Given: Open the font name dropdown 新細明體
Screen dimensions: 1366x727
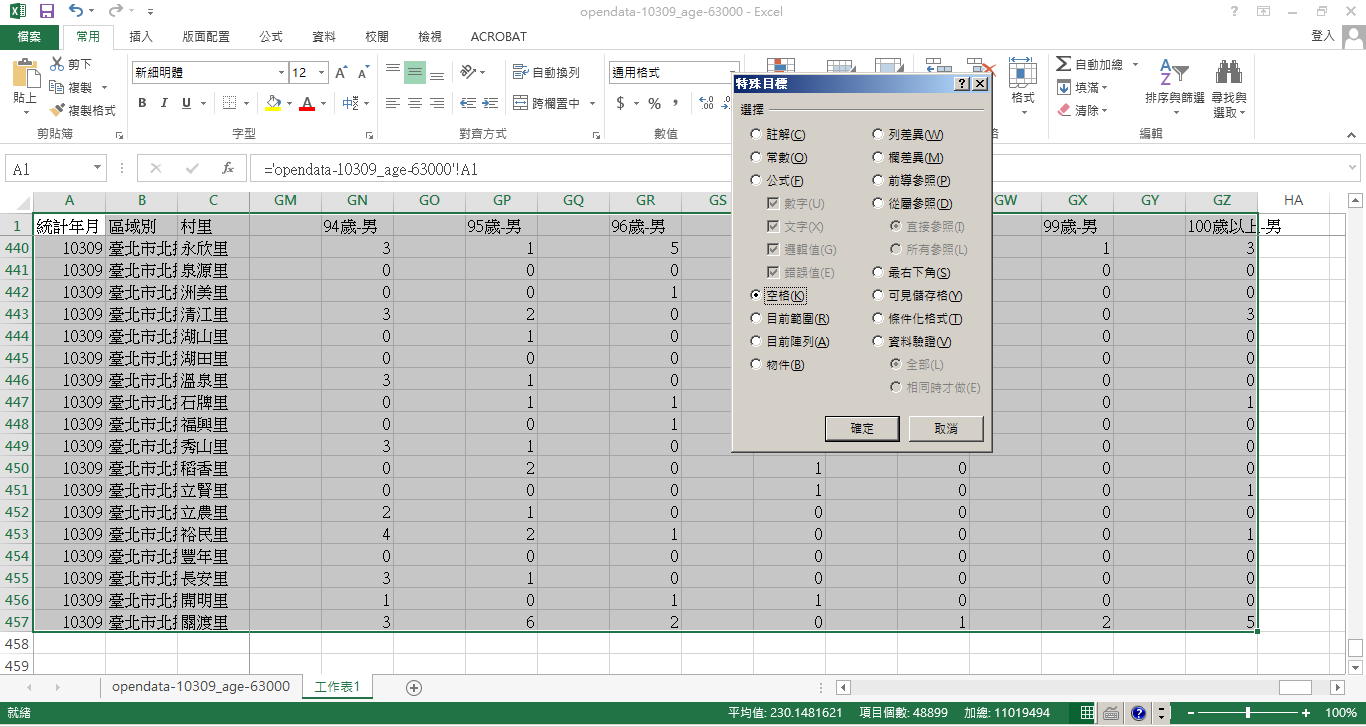Looking at the screenshot, I should coord(281,73).
